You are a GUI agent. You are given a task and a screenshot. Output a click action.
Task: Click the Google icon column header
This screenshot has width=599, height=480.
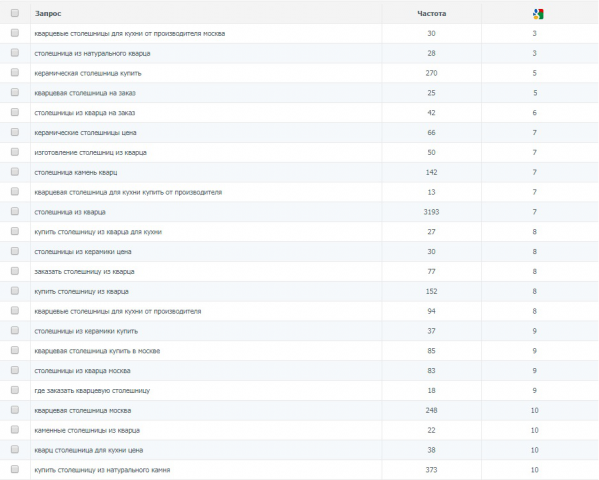coord(538,14)
